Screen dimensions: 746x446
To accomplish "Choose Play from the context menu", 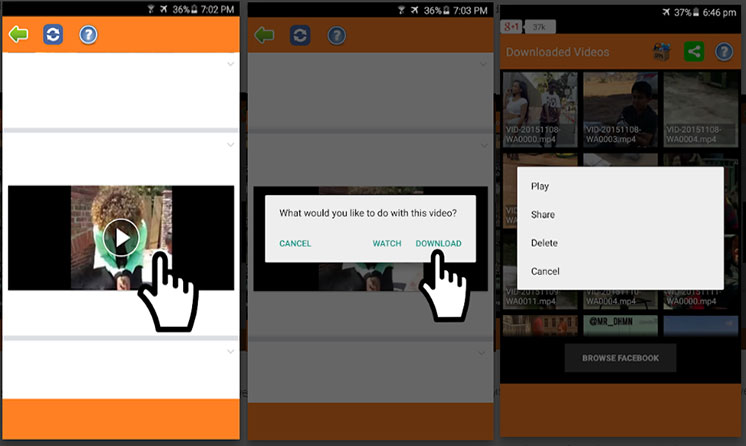I will [x=540, y=186].
